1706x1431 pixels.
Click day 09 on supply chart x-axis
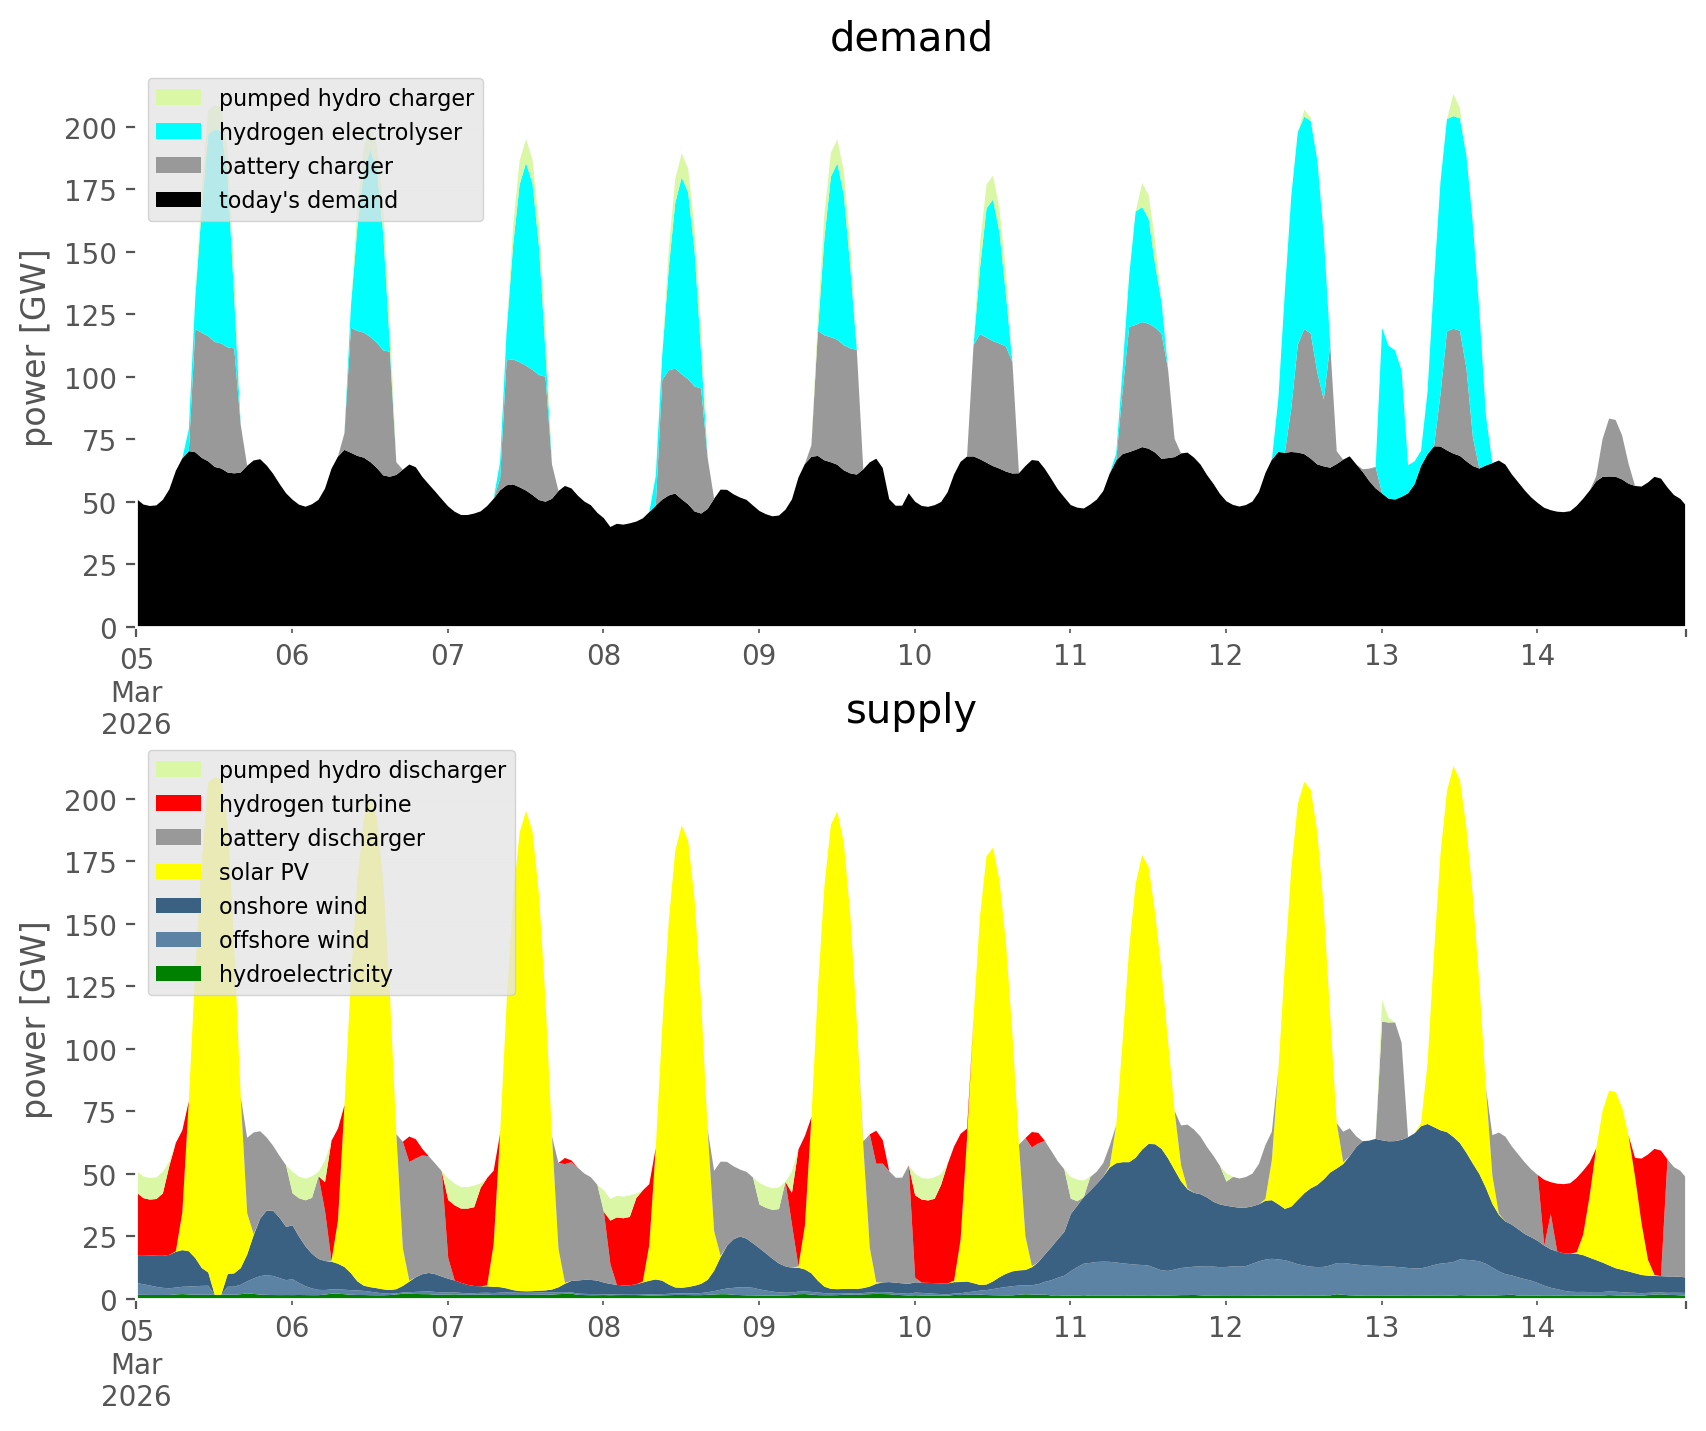[759, 1328]
